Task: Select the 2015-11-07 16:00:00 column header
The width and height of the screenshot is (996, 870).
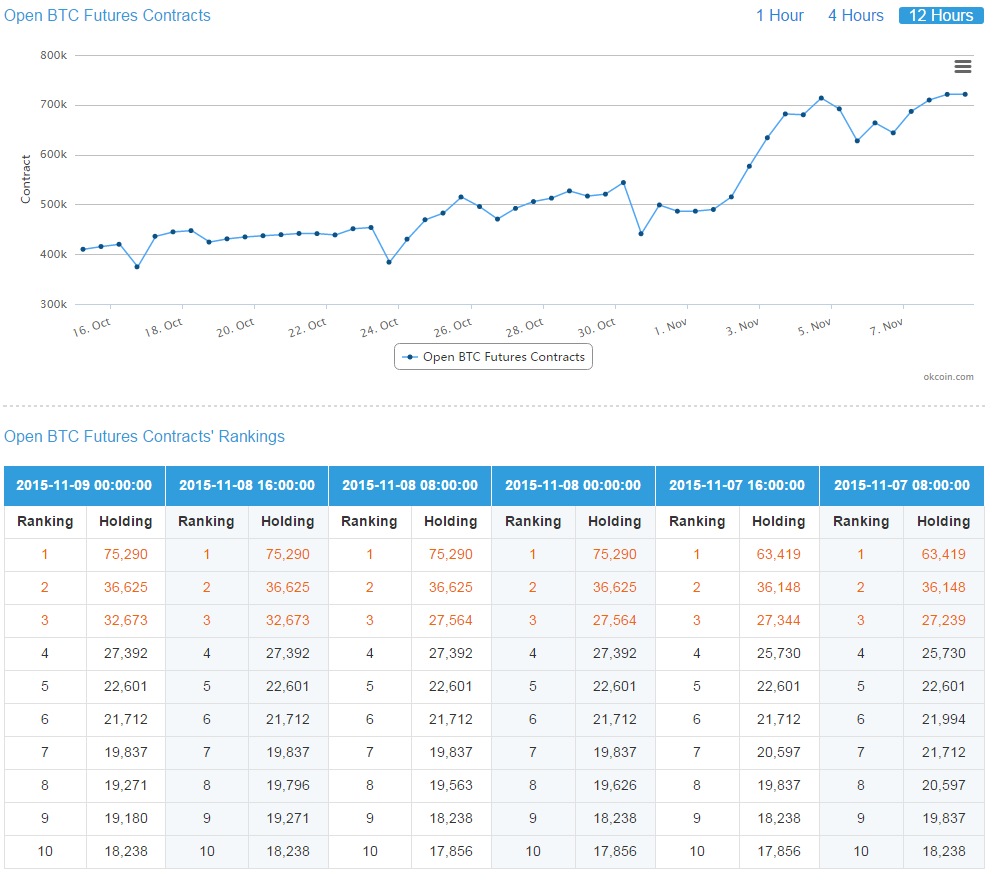Action: pos(737,486)
